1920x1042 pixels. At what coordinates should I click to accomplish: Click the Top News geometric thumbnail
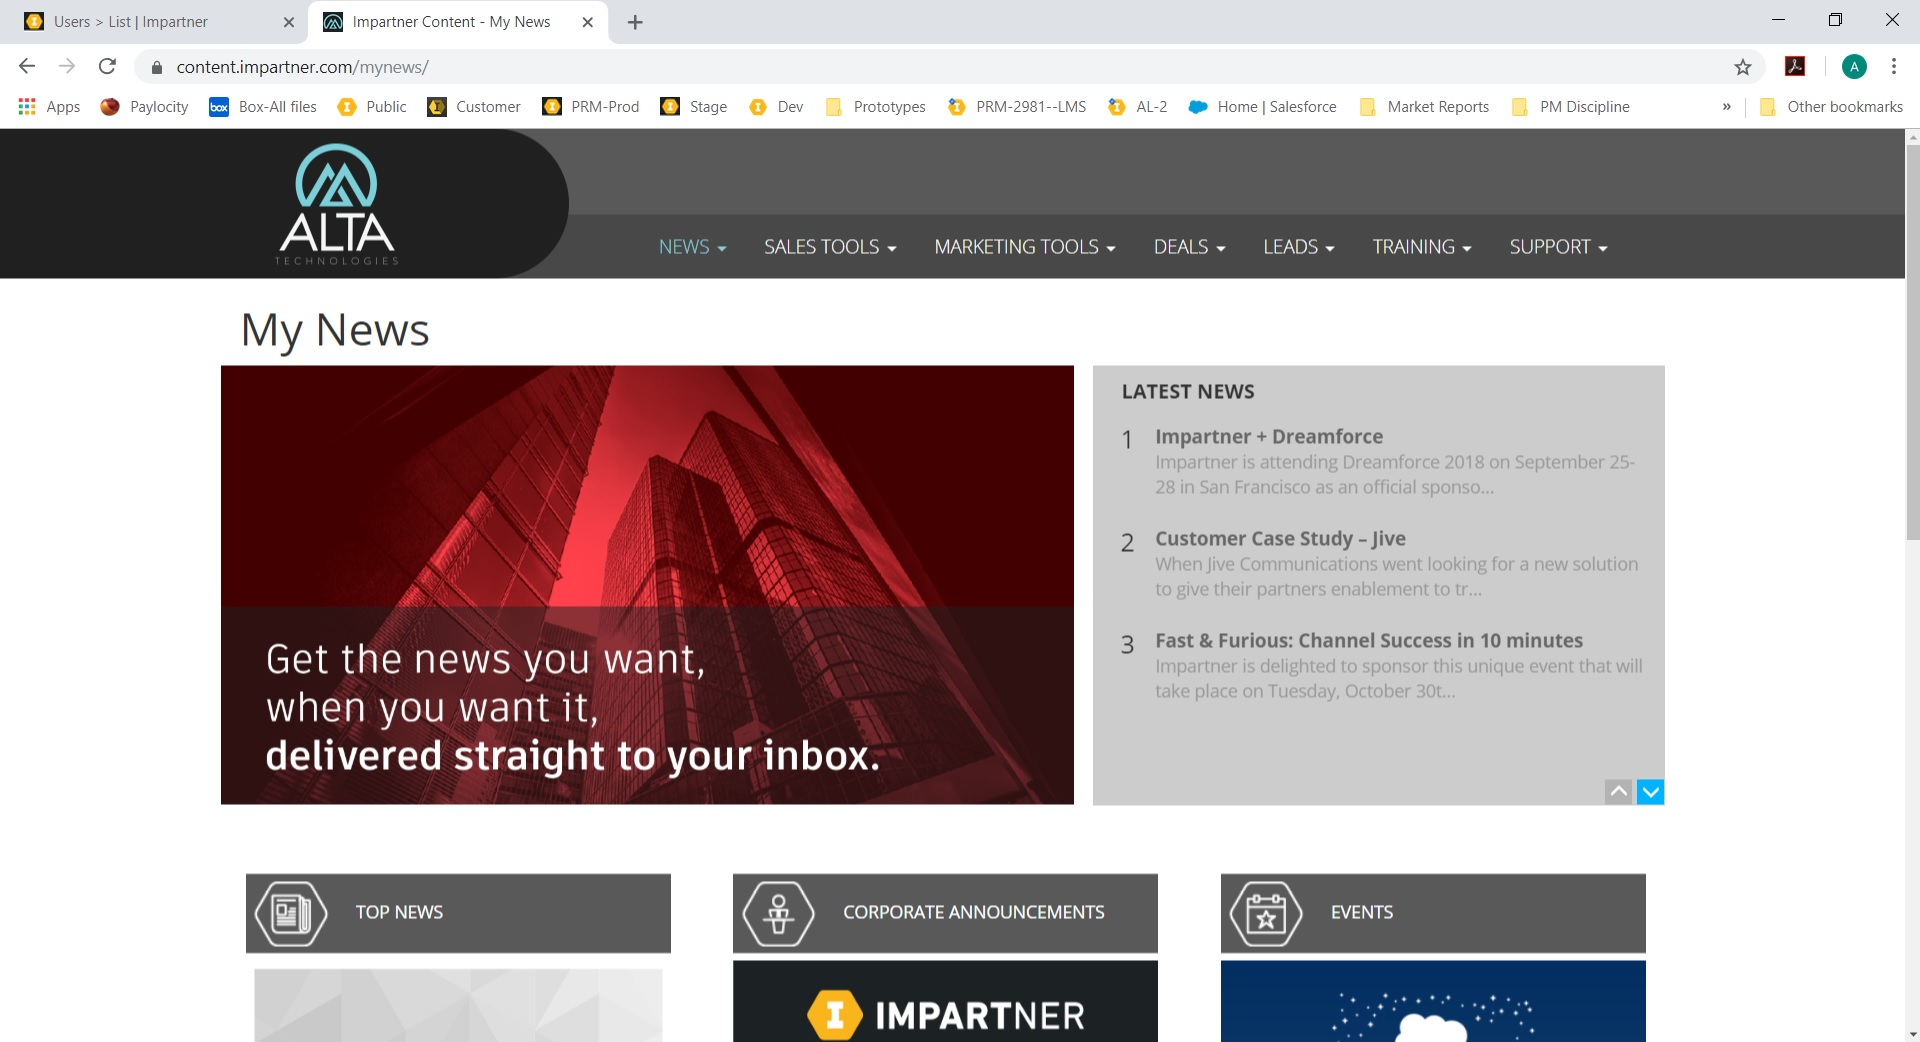click(x=458, y=1005)
